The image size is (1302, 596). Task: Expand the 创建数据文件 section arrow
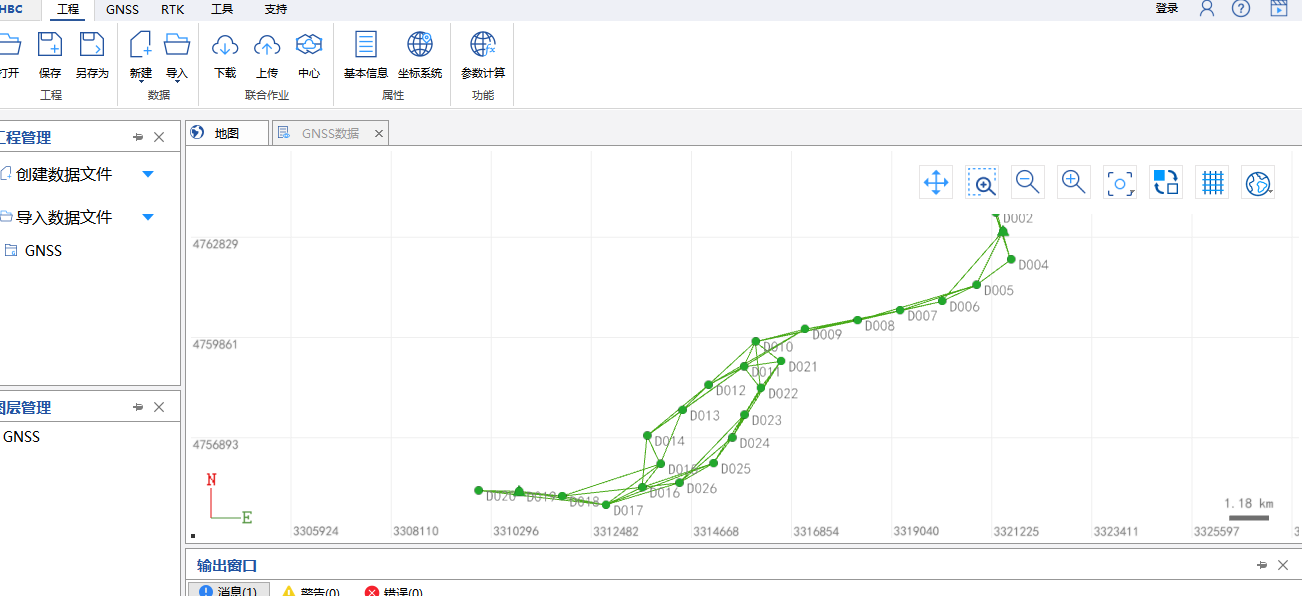(148, 174)
